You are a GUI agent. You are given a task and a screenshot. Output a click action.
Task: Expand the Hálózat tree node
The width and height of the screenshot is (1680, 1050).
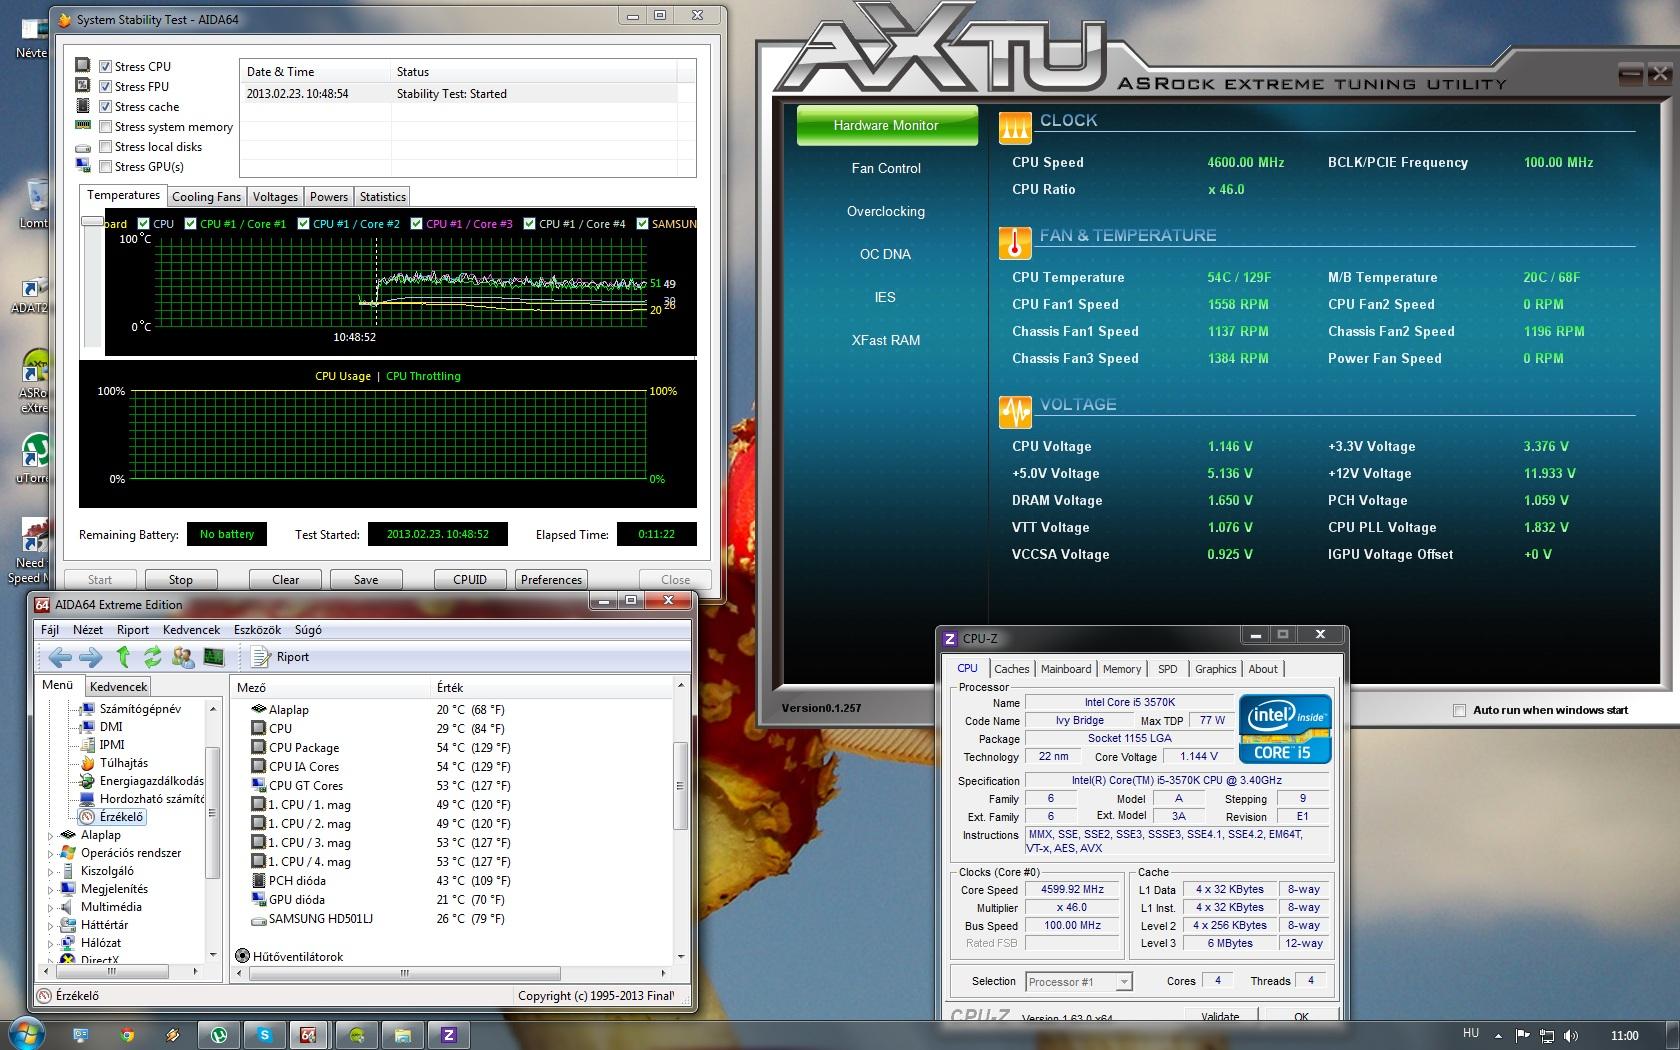pyautogui.click(x=51, y=943)
